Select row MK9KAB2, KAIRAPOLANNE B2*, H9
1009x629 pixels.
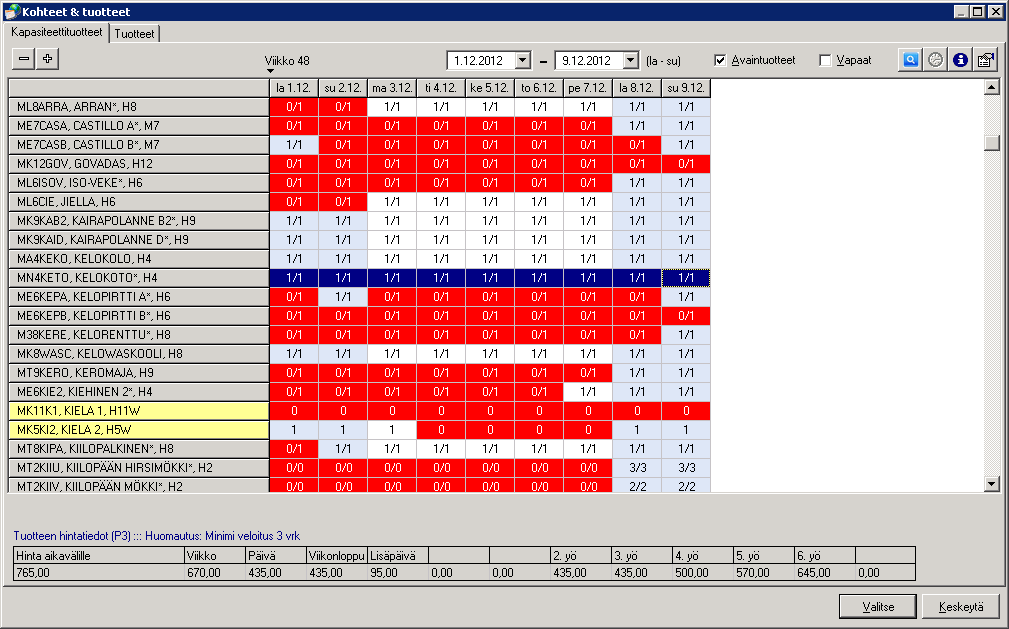tap(139, 221)
